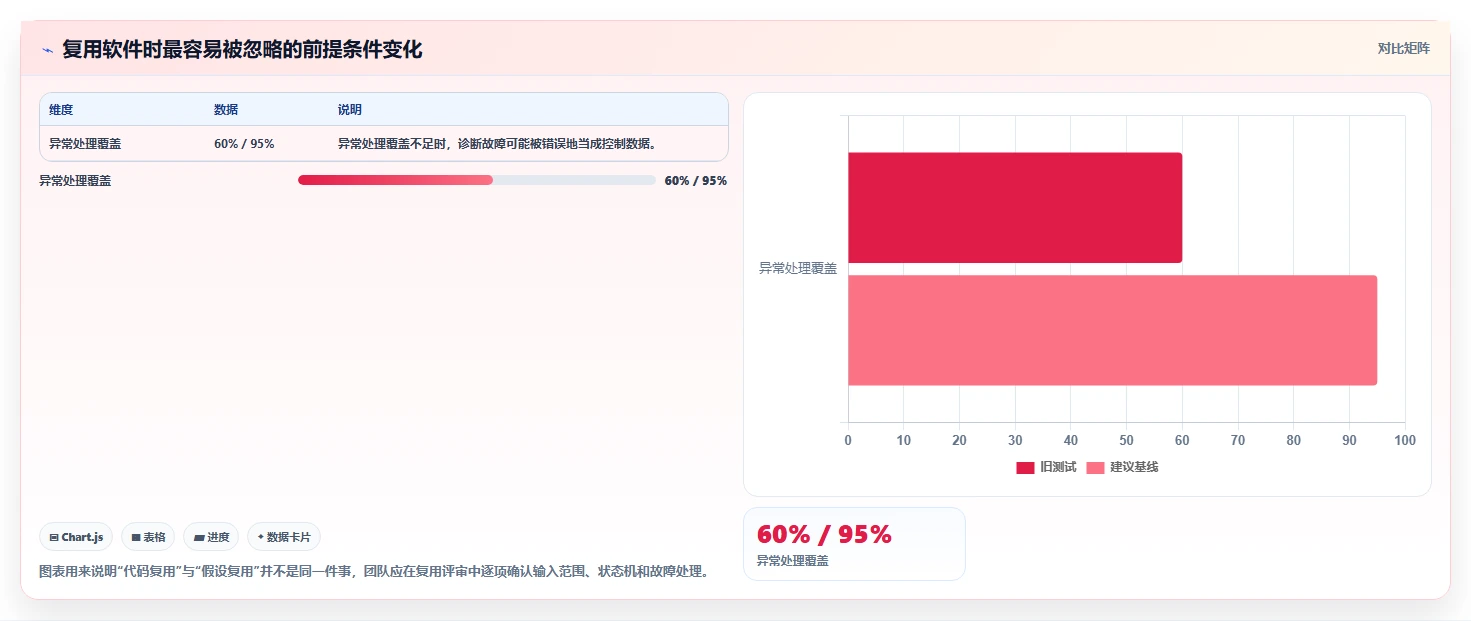The height and width of the screenshot is (621, 1471).
Task: Select the Chart.js tag chip
Action: (x=76, y=537)
